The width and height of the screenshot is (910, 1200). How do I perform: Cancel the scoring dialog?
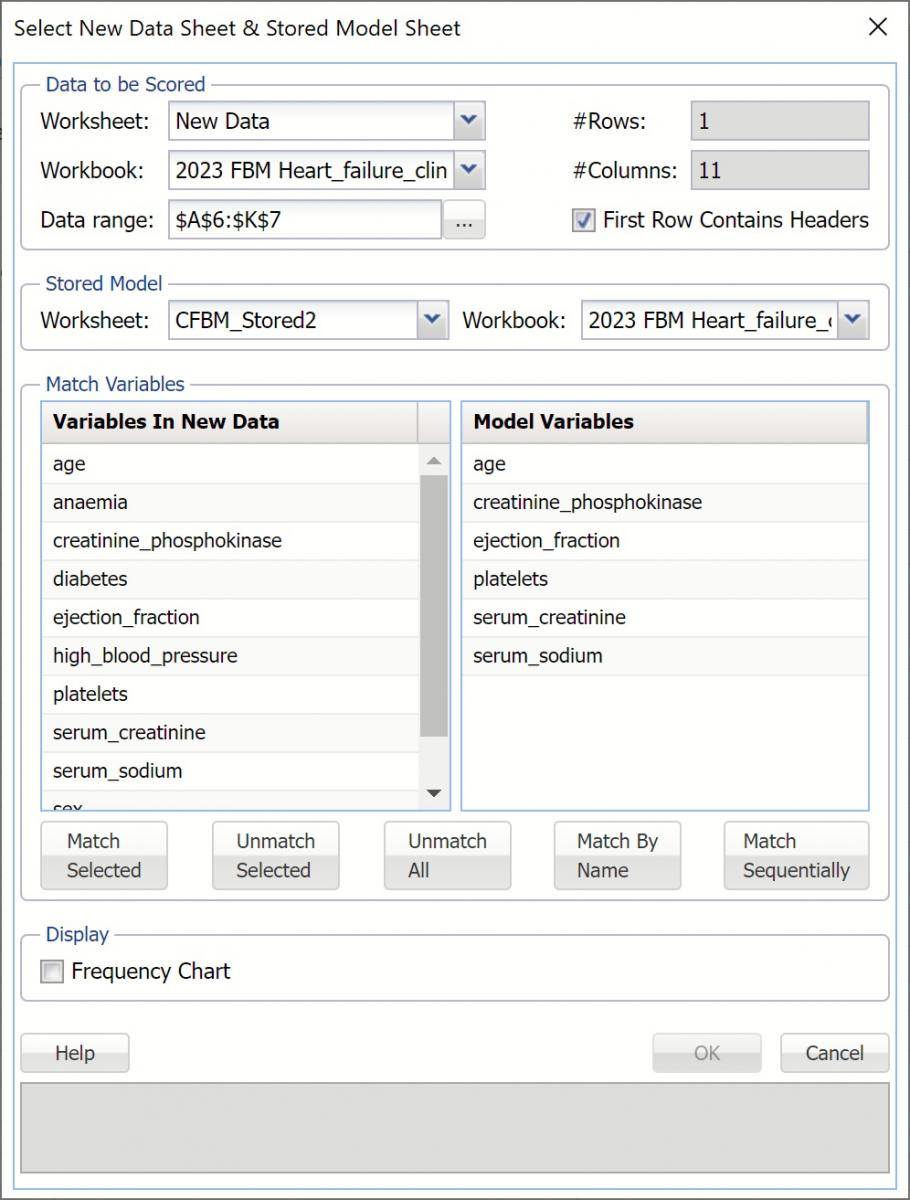(834, 1052)
